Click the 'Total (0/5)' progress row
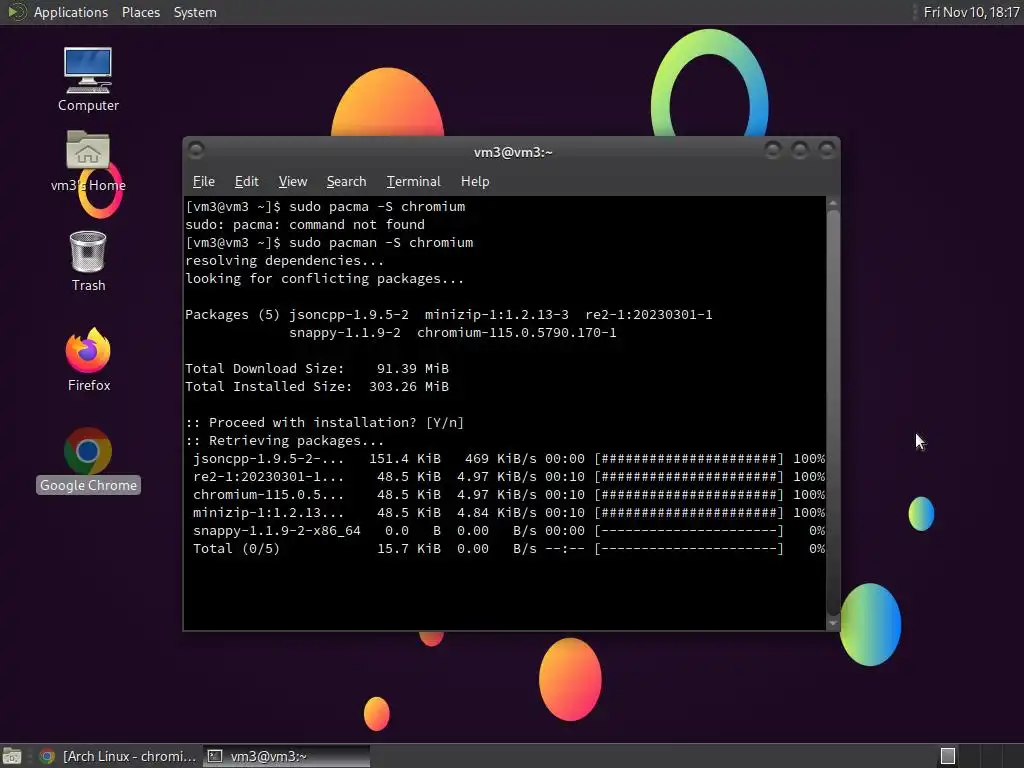 tap(509, 549)
